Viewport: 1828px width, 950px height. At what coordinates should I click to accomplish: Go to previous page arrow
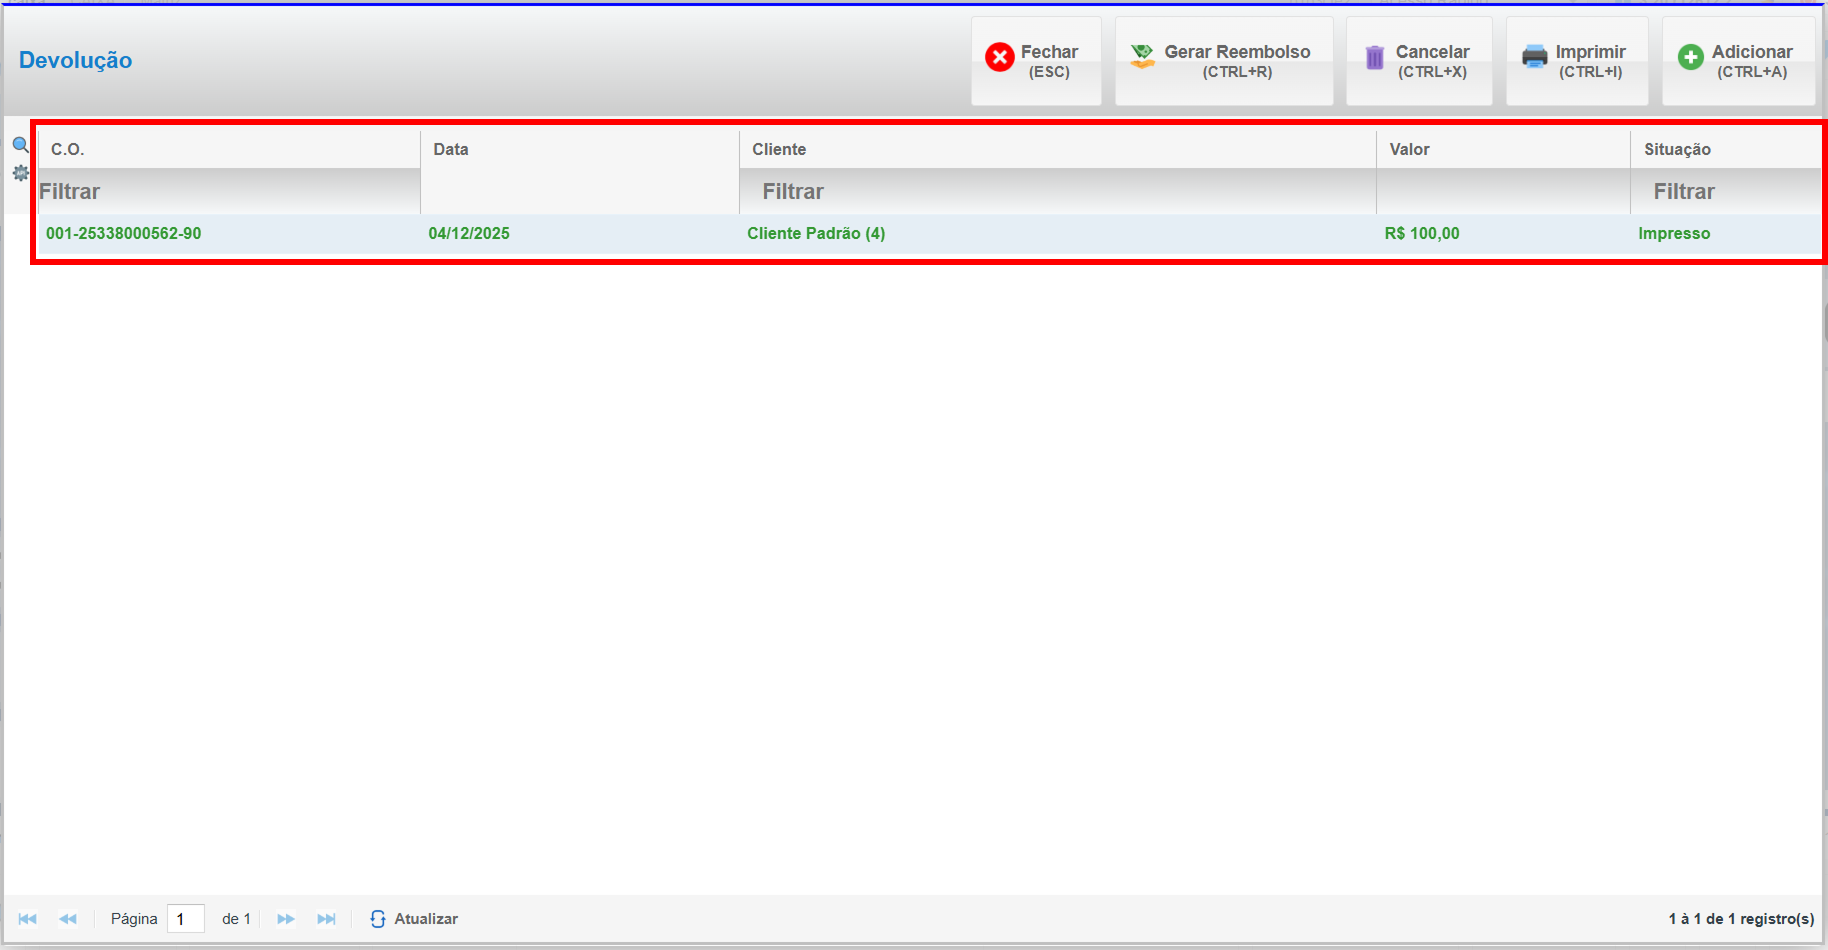68,919
